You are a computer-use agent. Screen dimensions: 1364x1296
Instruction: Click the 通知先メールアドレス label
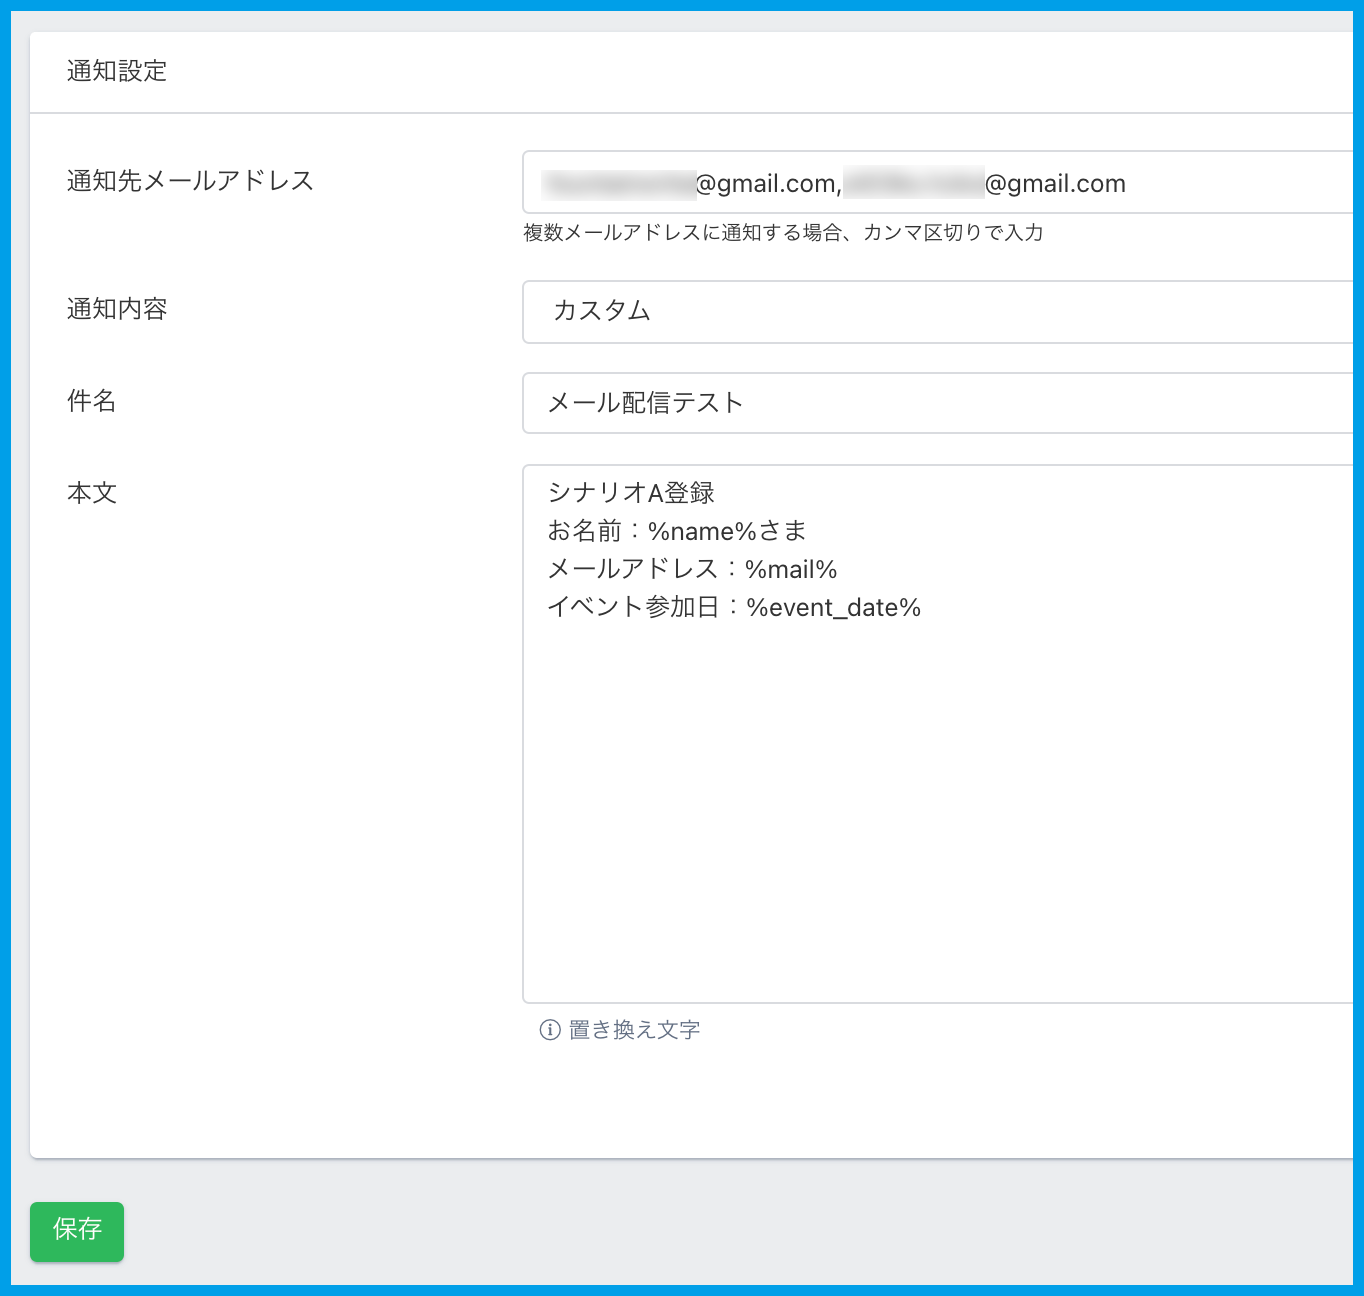[x=190, y=181]
